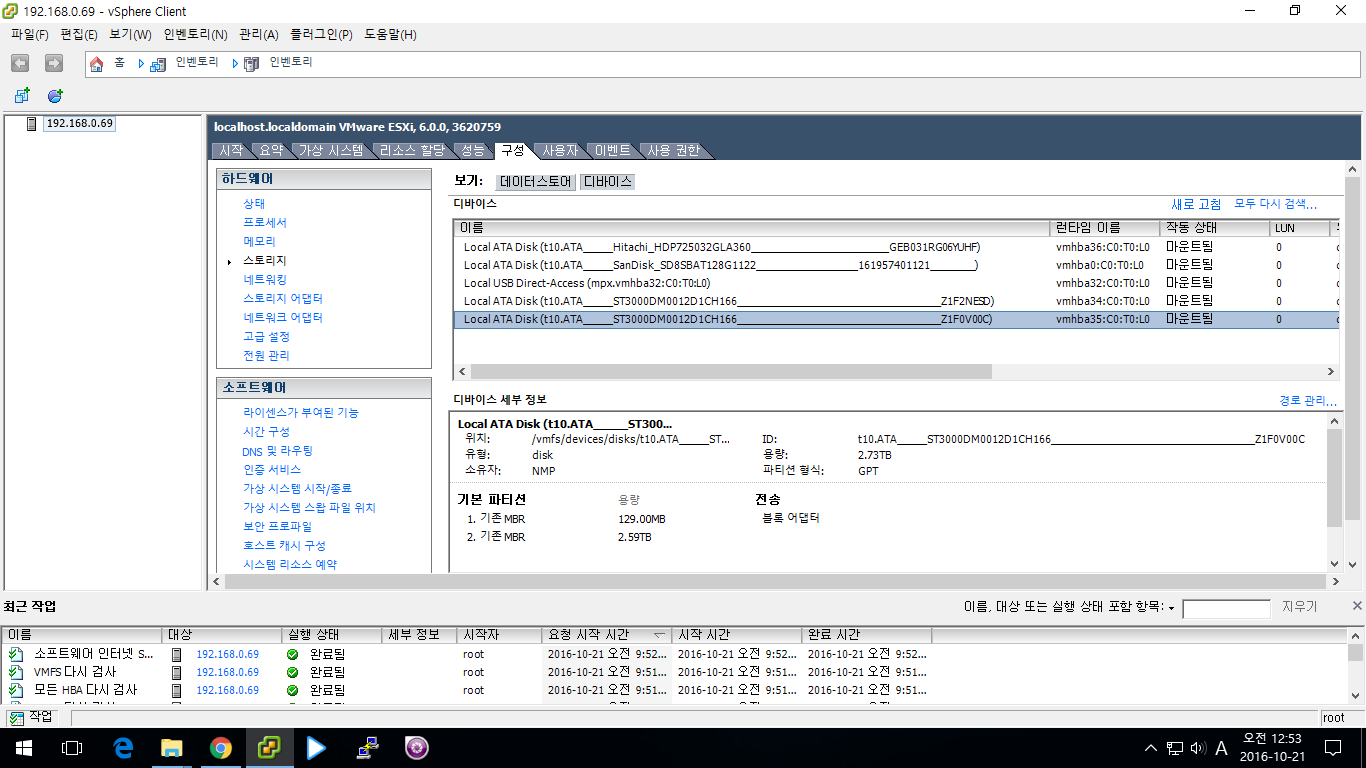Open Chrome from the taskbar
Image resolution: width=1366 pixels, height=768 pixels.
(x=221, y=747)
